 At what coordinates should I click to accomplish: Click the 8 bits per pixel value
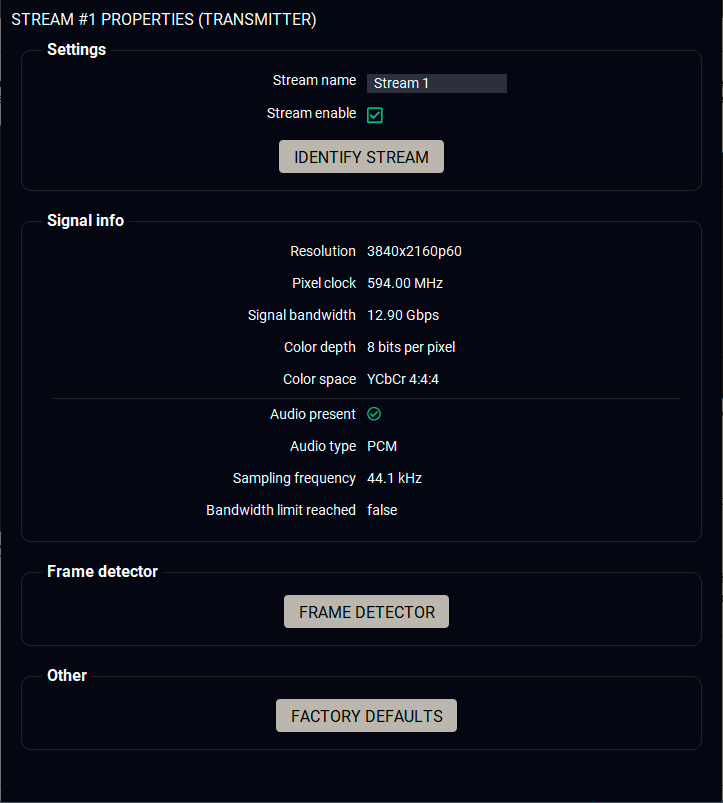pos(411,347)
